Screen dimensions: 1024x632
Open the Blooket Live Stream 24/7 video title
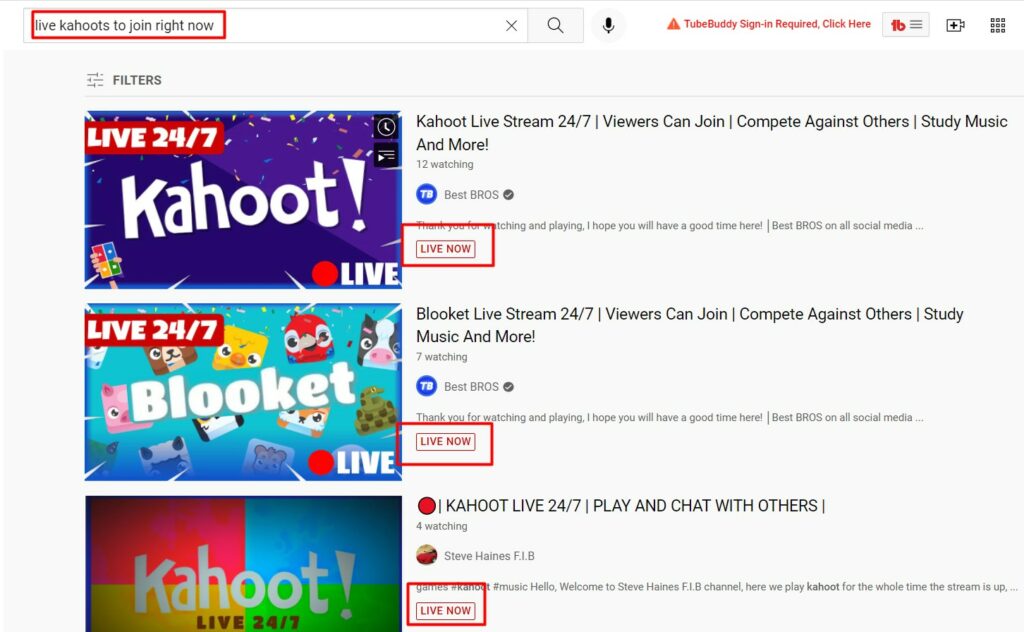[690, 325]
